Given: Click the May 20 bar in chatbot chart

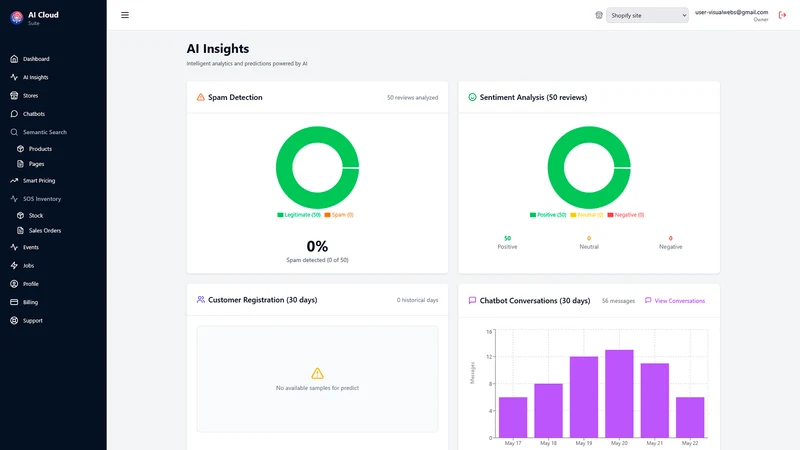Looking at the screenshot, I should [619, 393].
